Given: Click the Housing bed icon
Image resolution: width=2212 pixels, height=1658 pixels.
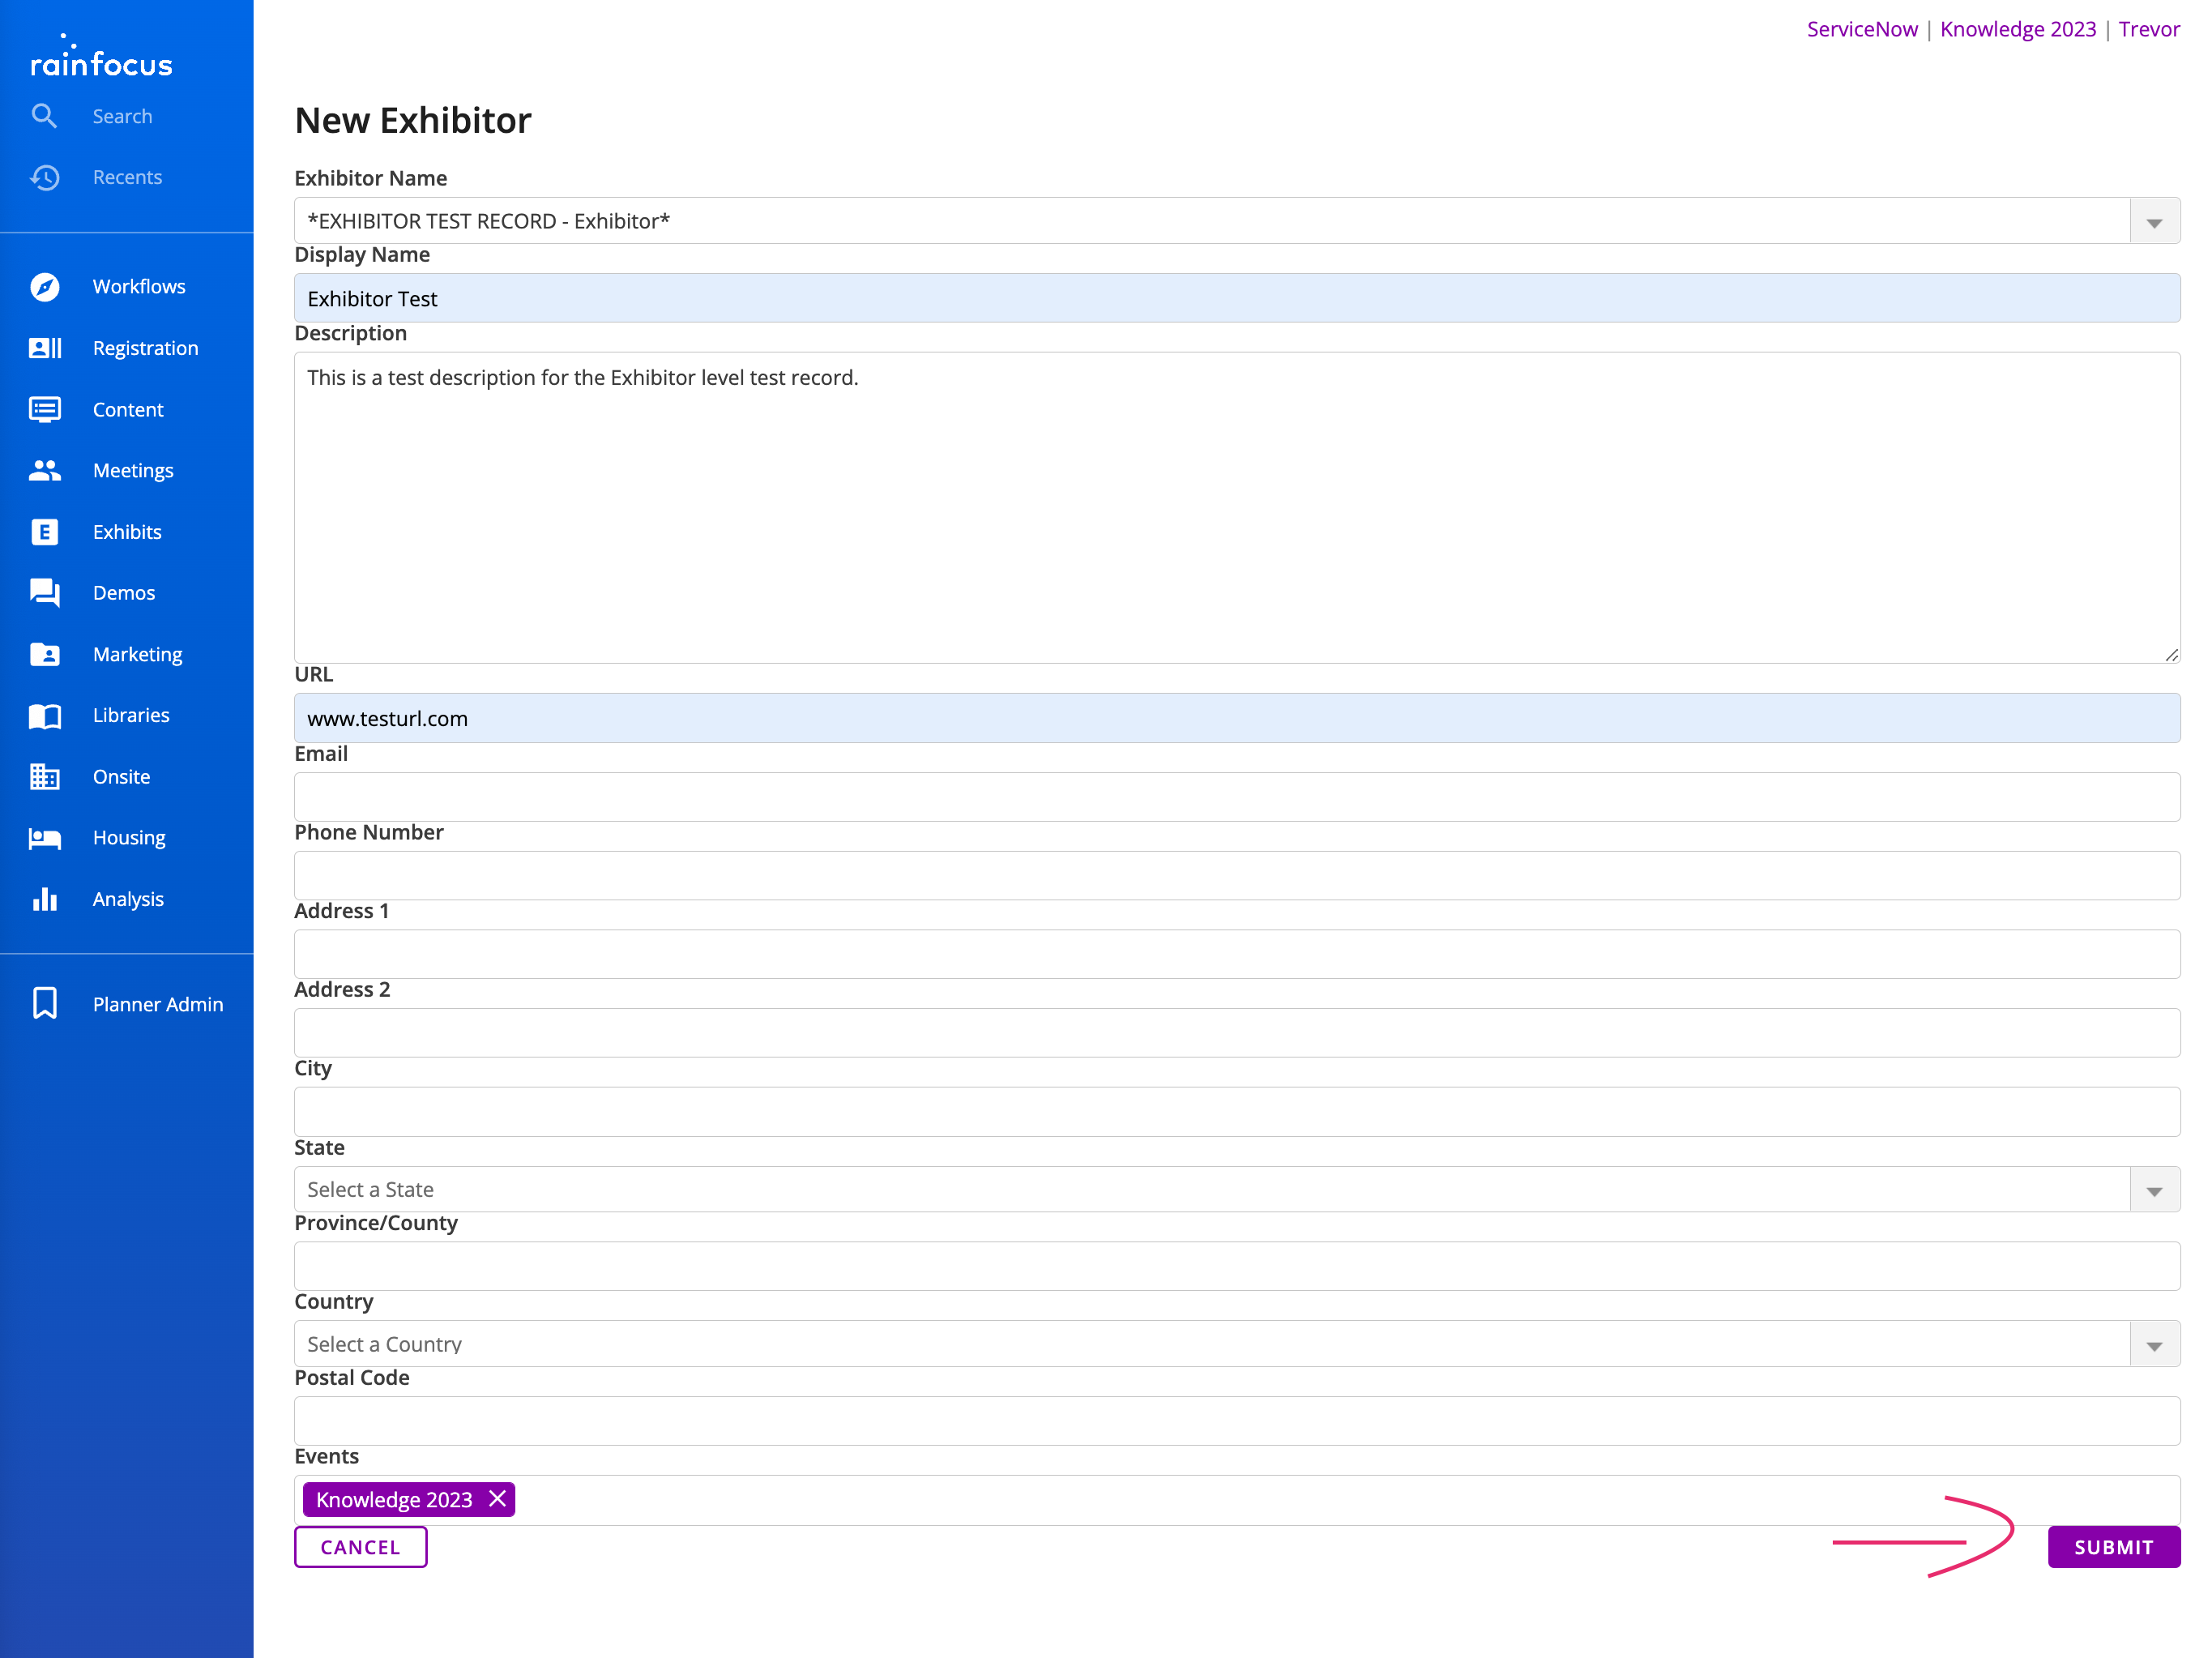Looking at the screenshot, I should [x=44, y=838].
